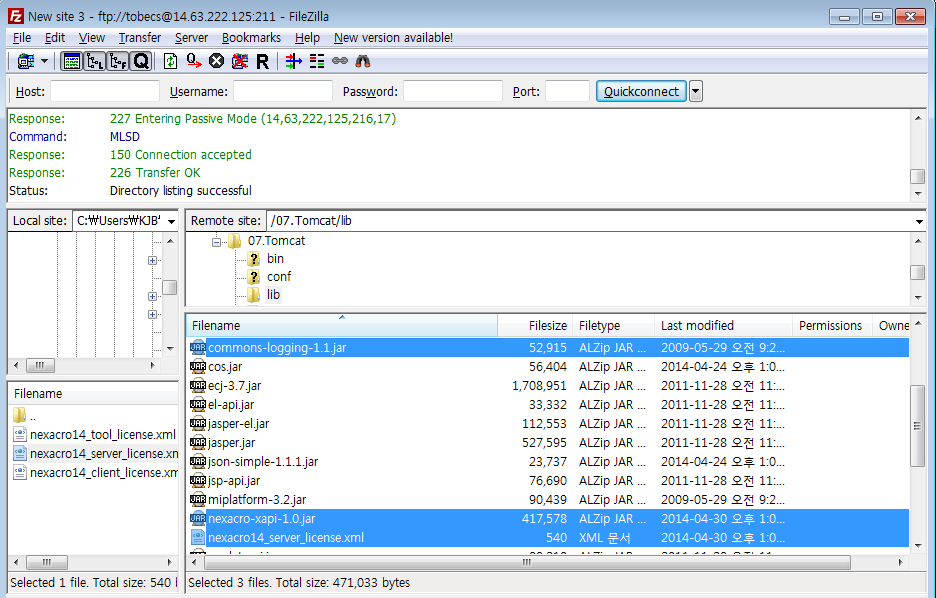936x598 pixels.
Task: Sort remote list by Filesize header
Action: coord(535,326)
